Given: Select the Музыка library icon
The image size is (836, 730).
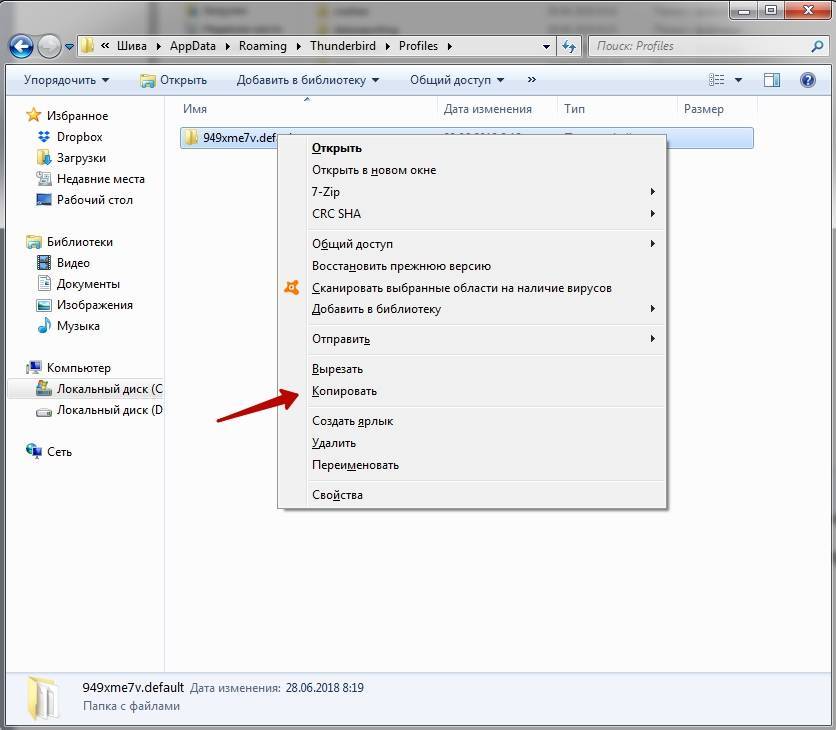Looking at the screenshot, I should [x=43, y=326].
